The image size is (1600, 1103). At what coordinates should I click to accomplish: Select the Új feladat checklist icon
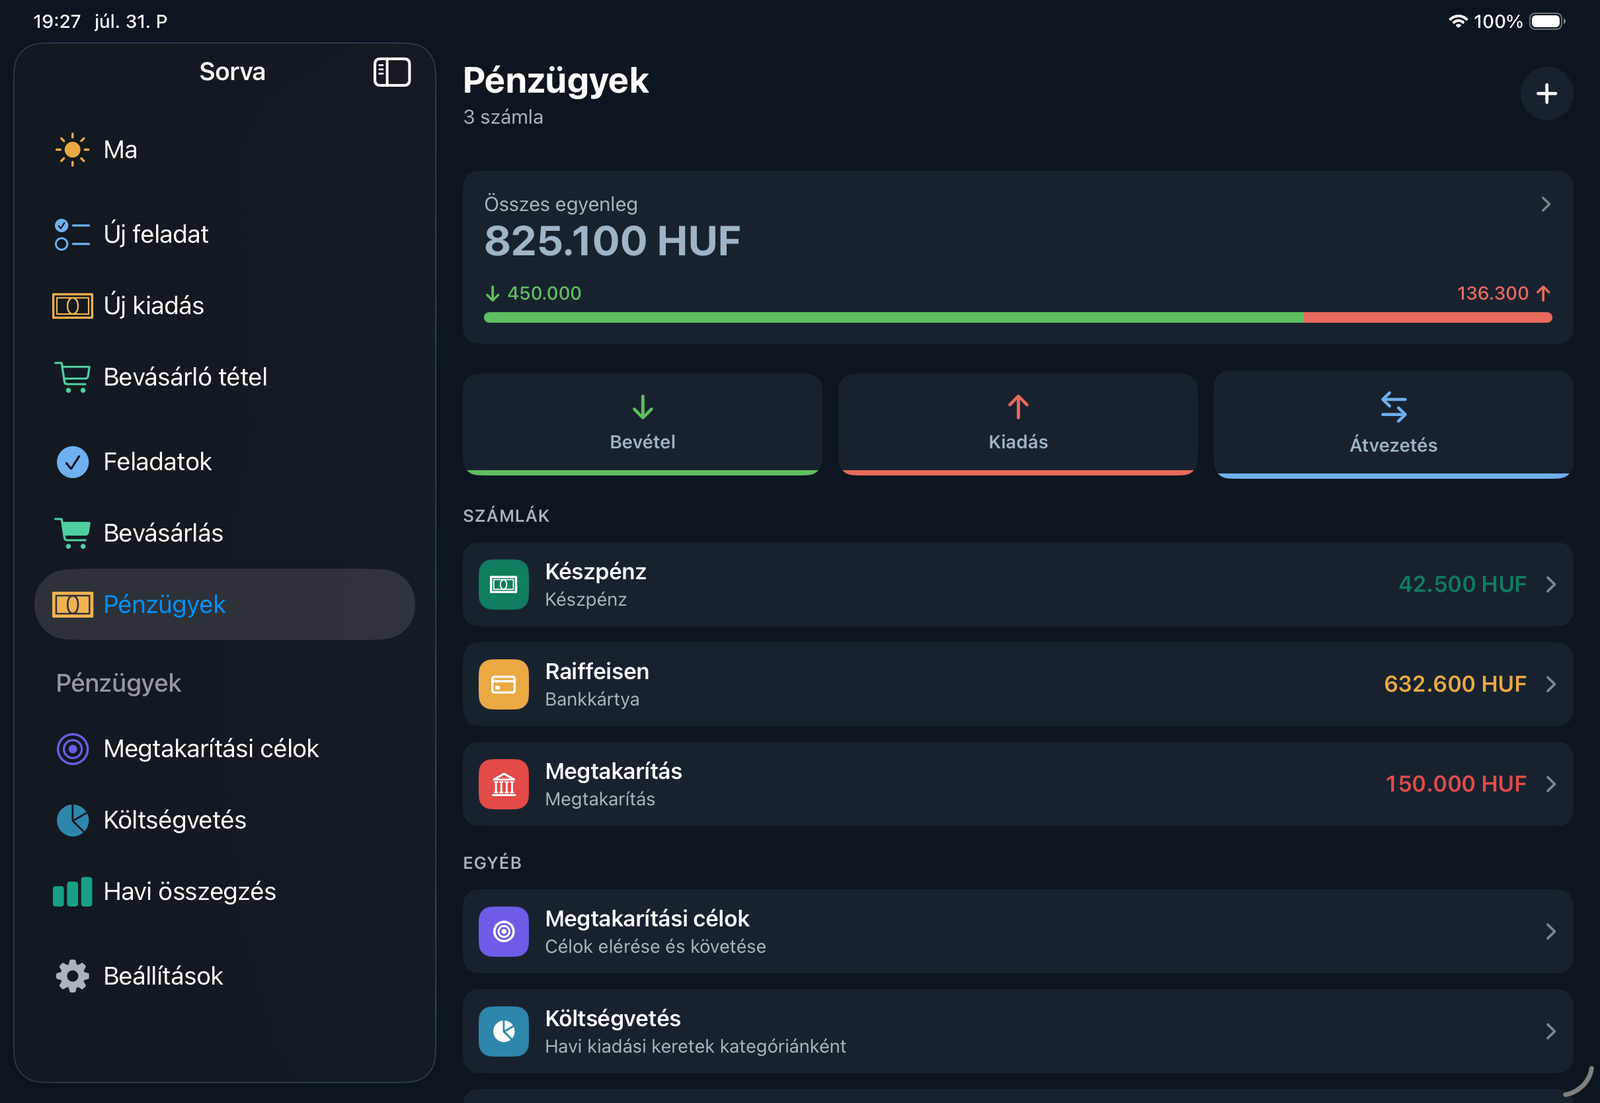pos(72,234)
